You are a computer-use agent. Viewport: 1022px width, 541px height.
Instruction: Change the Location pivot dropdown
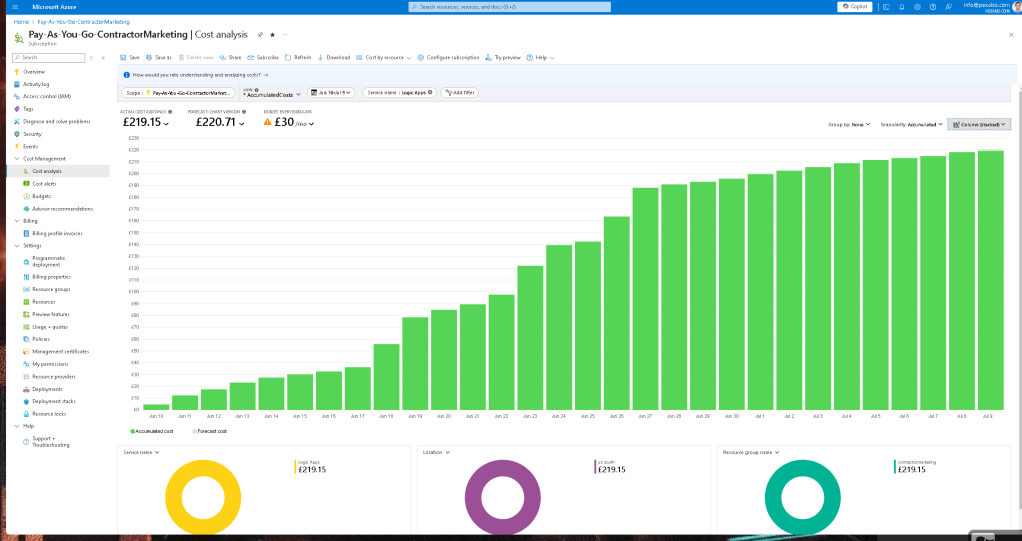click(436, 452)
